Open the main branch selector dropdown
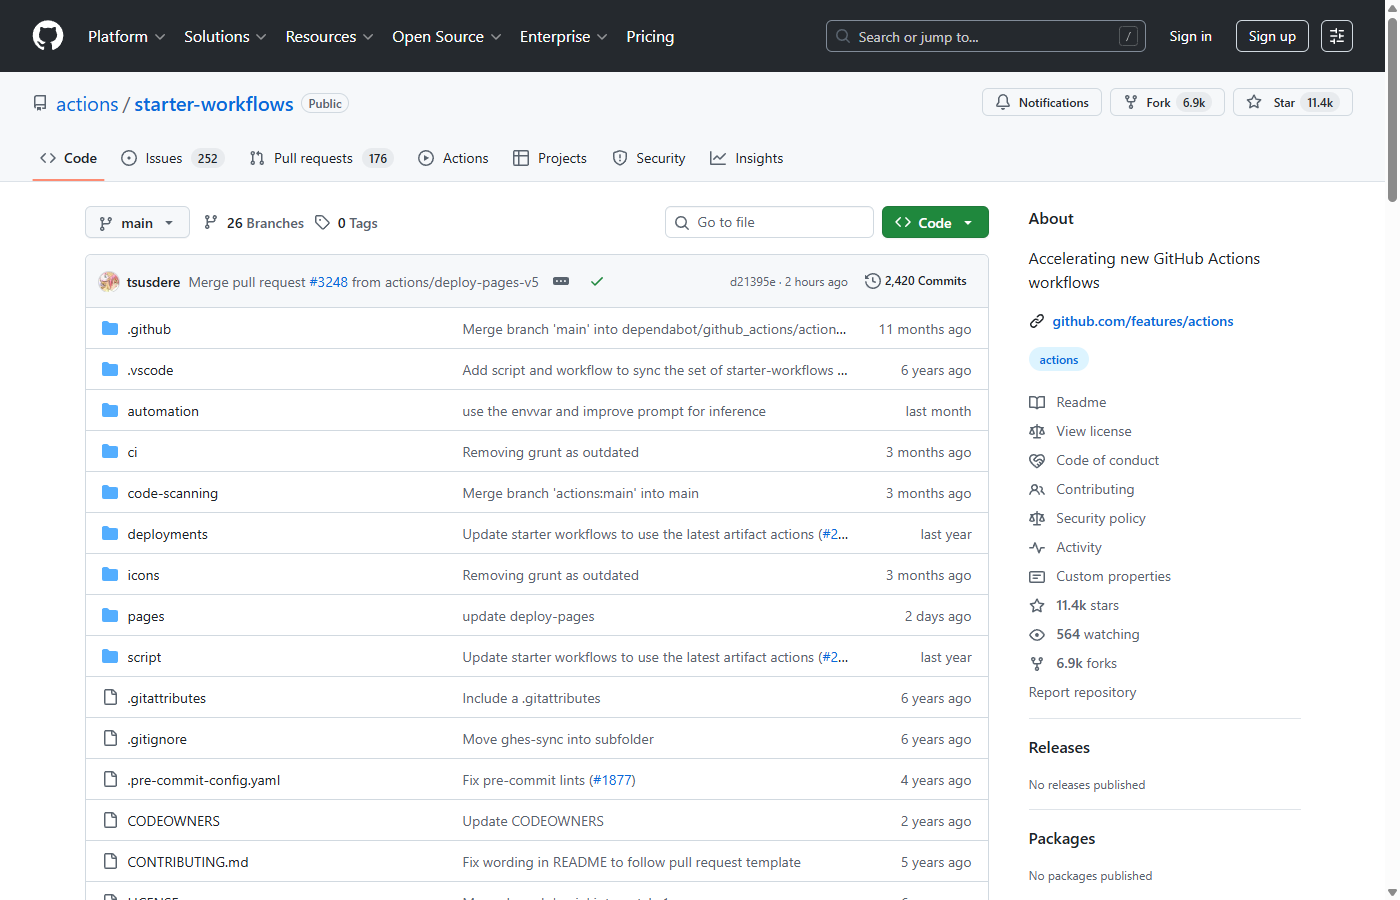Screen dimensions: 1400x900 [x=137, y=222]
